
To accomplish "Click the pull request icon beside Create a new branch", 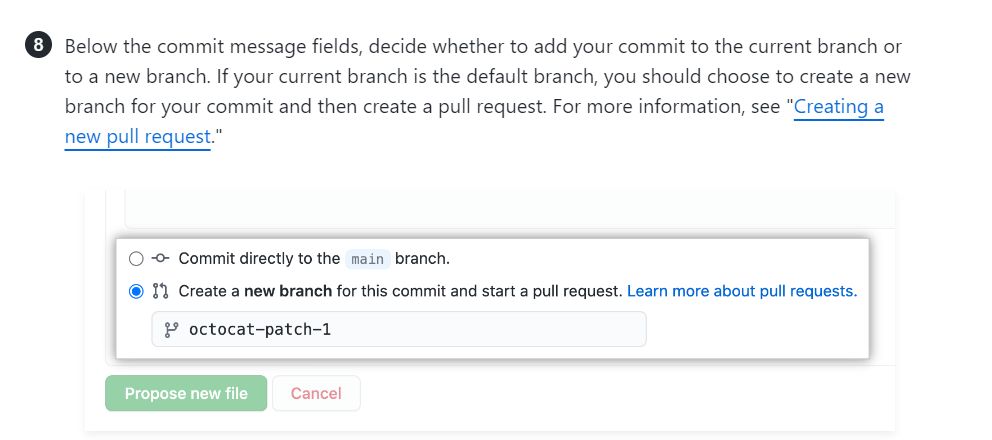I will [x=161, y=291].
